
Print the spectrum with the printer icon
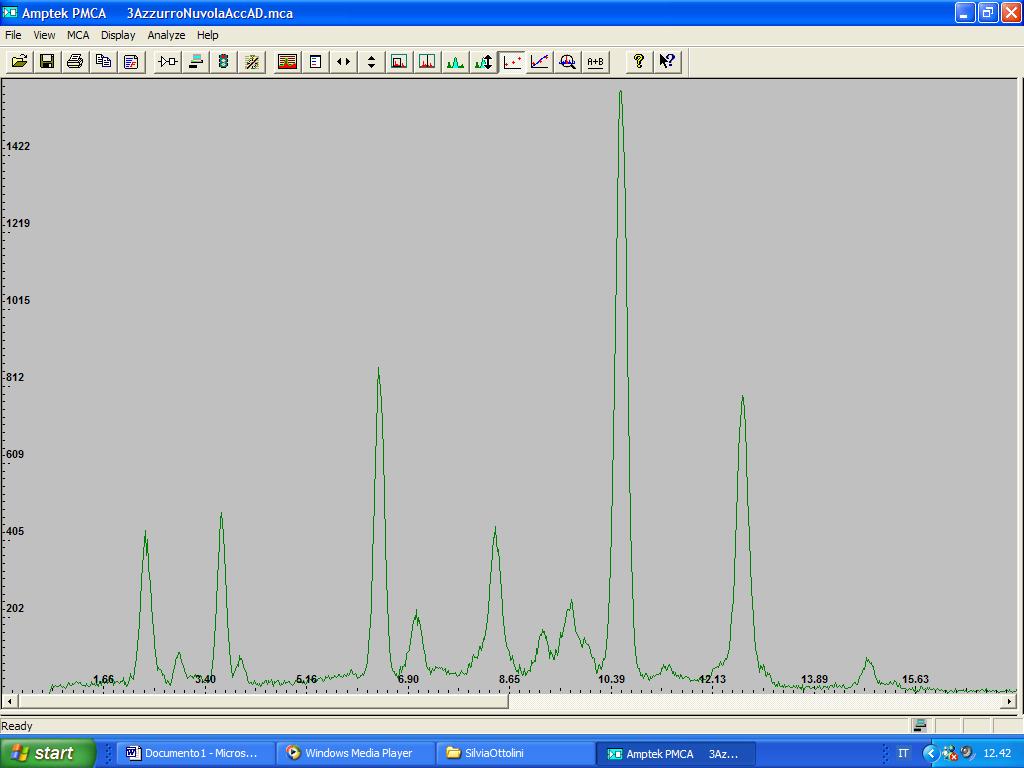pyautogui.click(x=75, y=61)
